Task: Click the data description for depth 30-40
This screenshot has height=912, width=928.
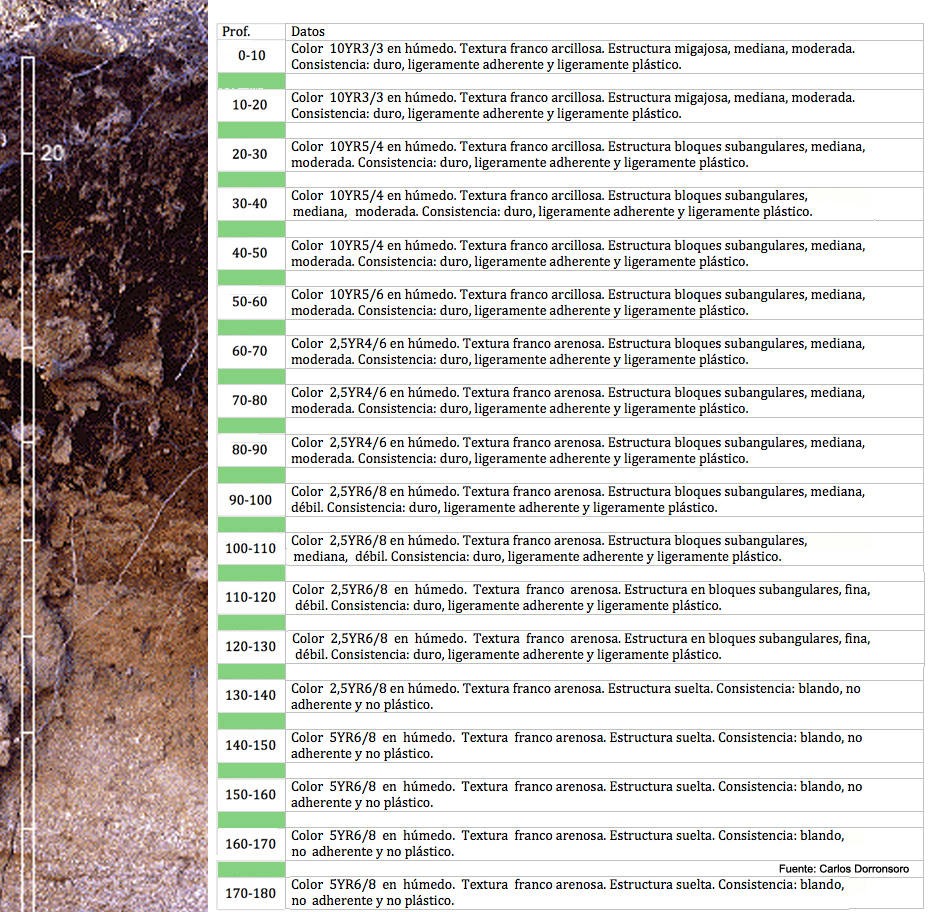Action: click(x=604, y=204)
